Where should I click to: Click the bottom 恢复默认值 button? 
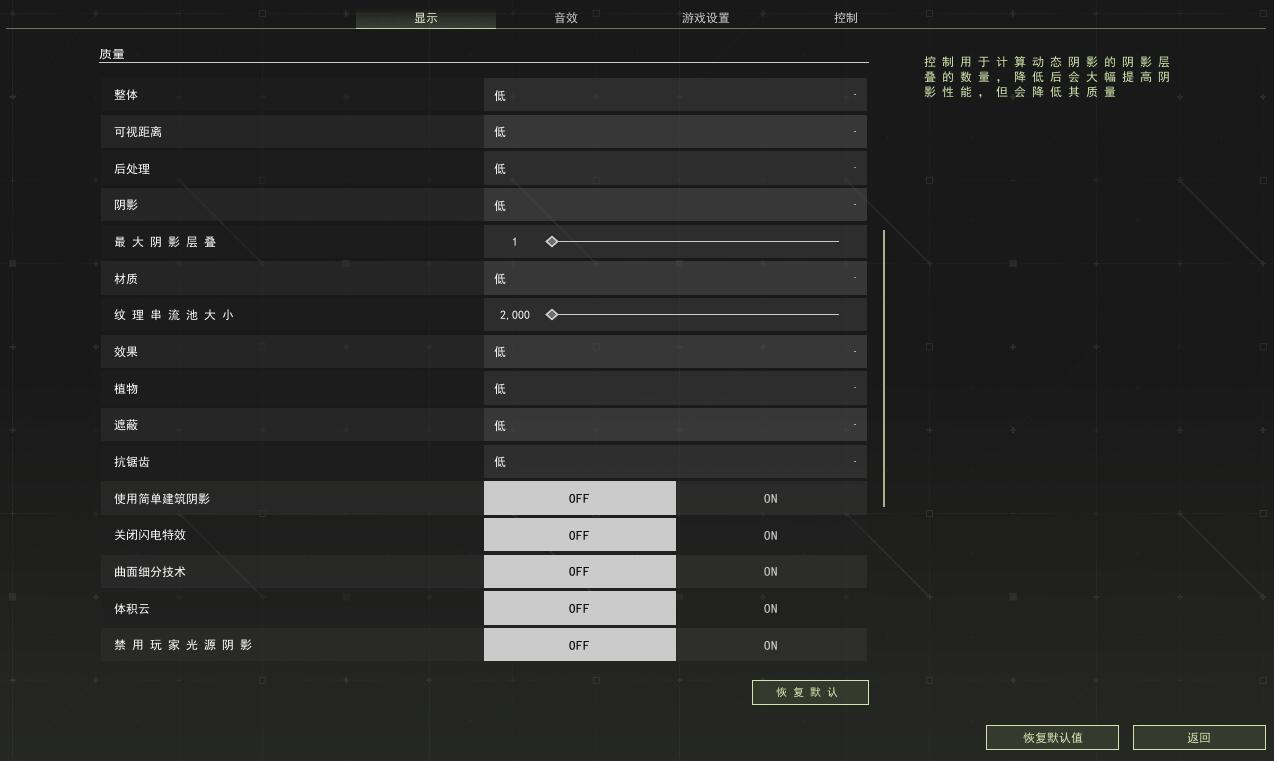coord(1052,738)
